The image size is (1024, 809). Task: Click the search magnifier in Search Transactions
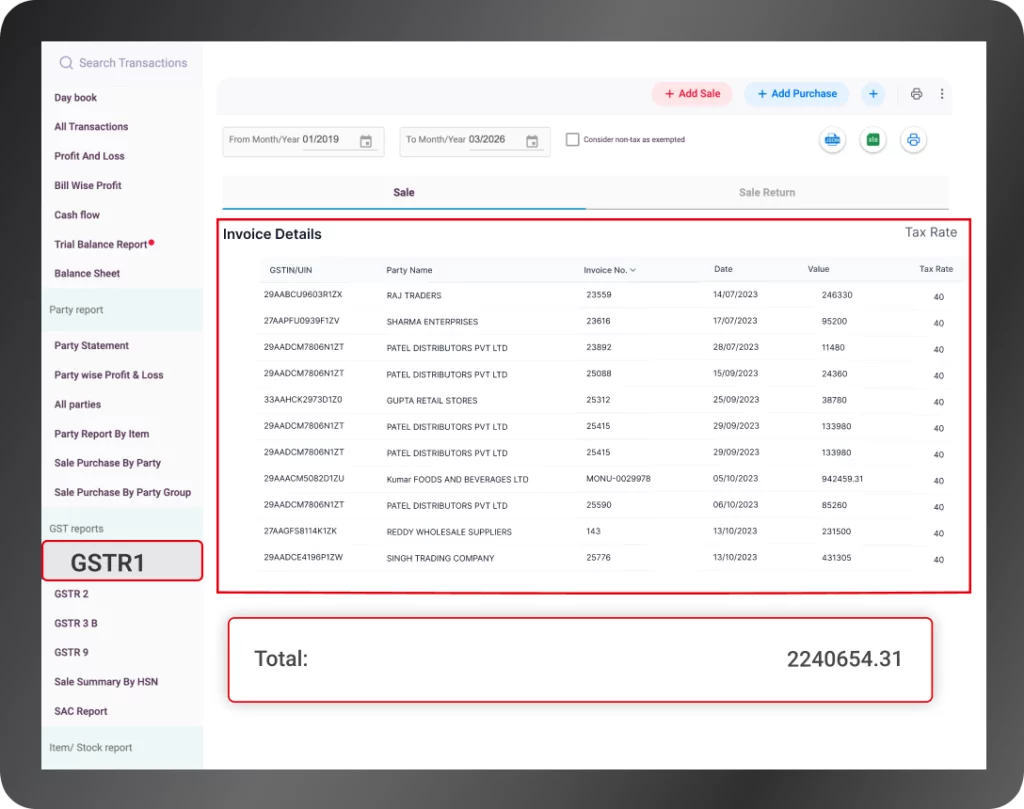[65, 62]
